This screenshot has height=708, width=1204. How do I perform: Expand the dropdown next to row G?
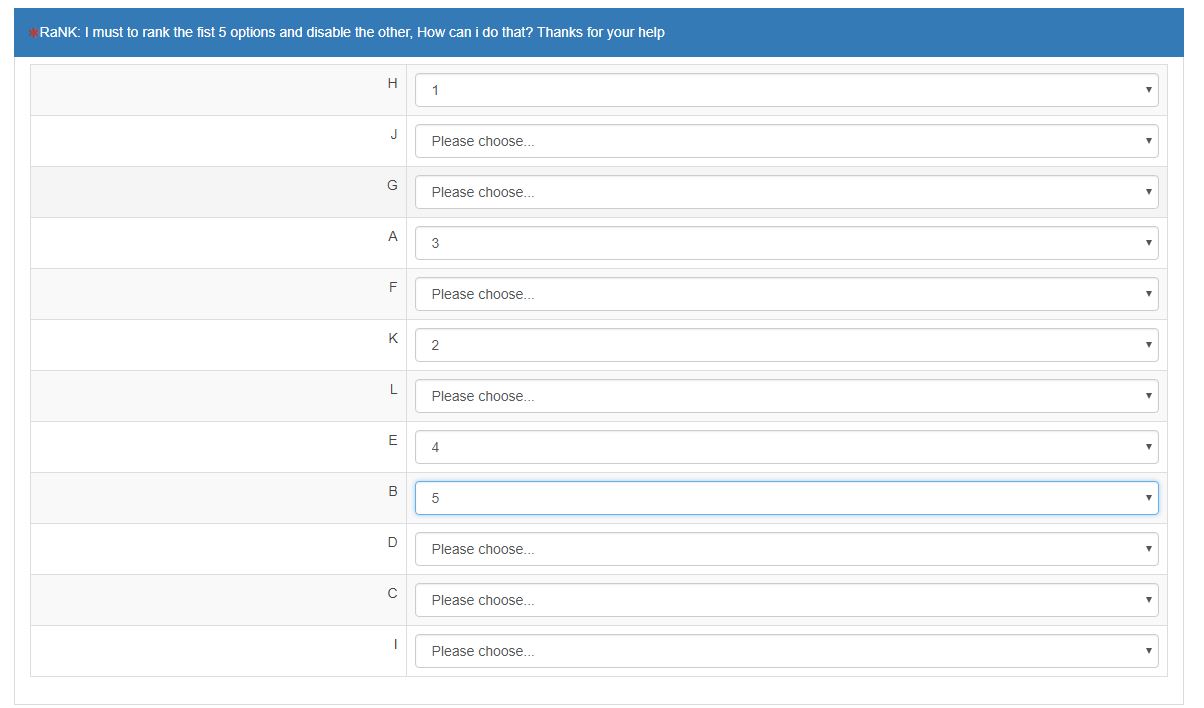click(x=786, y=192)
